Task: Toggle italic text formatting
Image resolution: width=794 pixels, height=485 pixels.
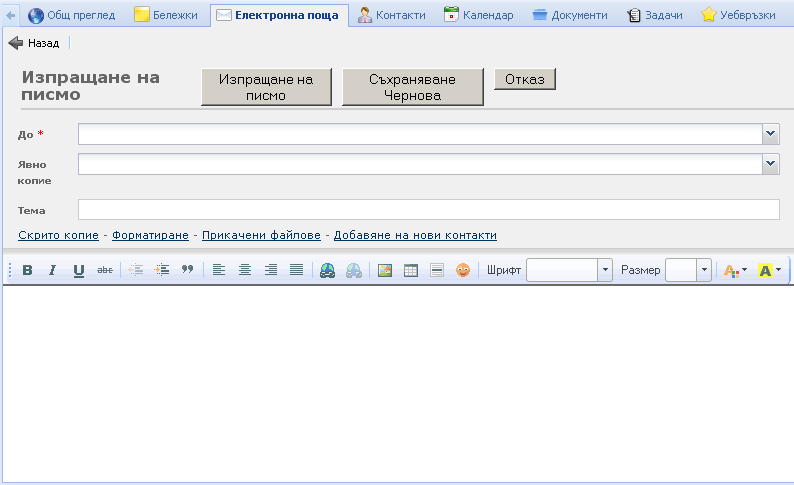Action: point(53,270)
